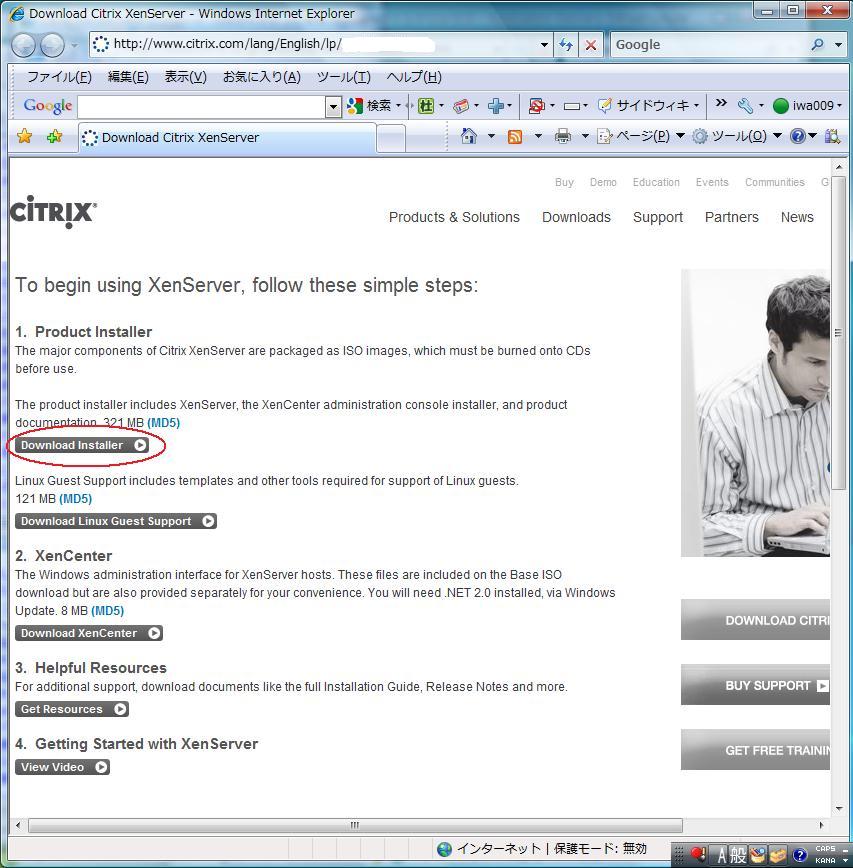Open the recent pages dropdown beside Forward
853x868 pixels.
coord(74,45)
